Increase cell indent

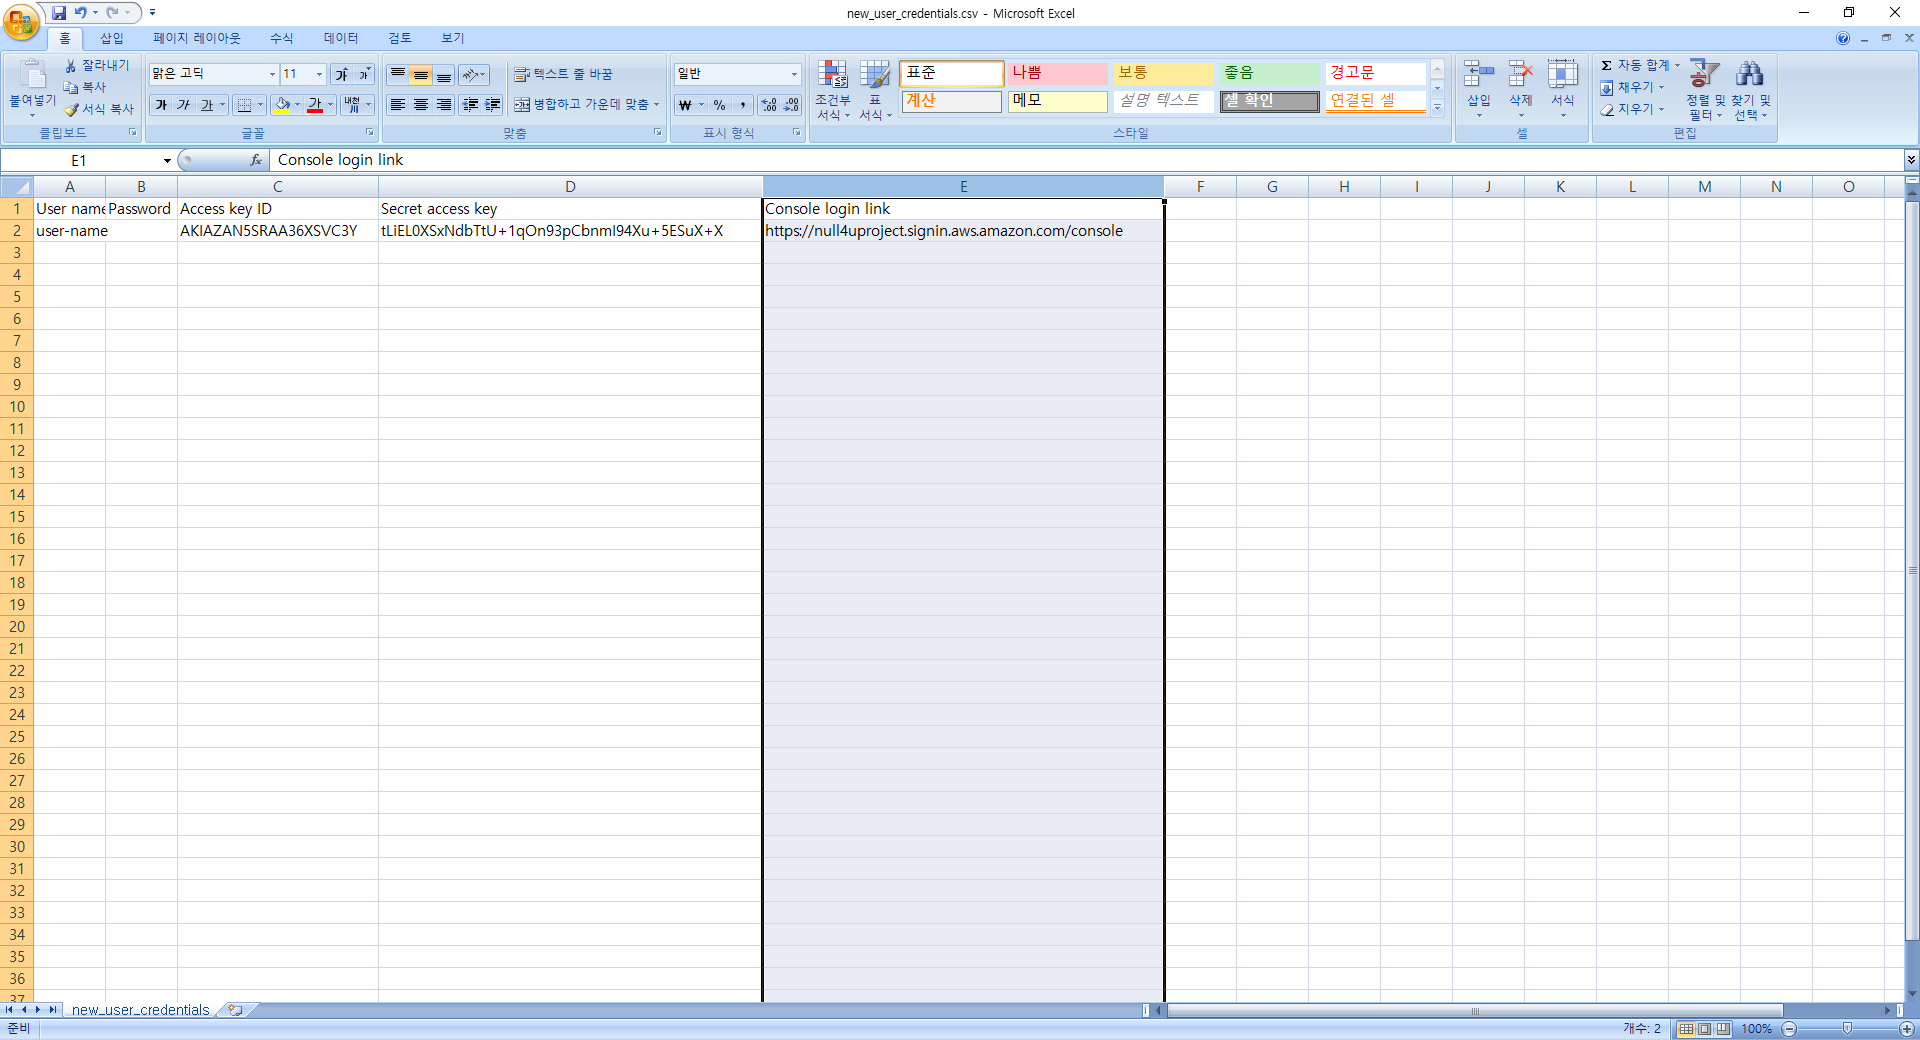click(x=493, y=105)
